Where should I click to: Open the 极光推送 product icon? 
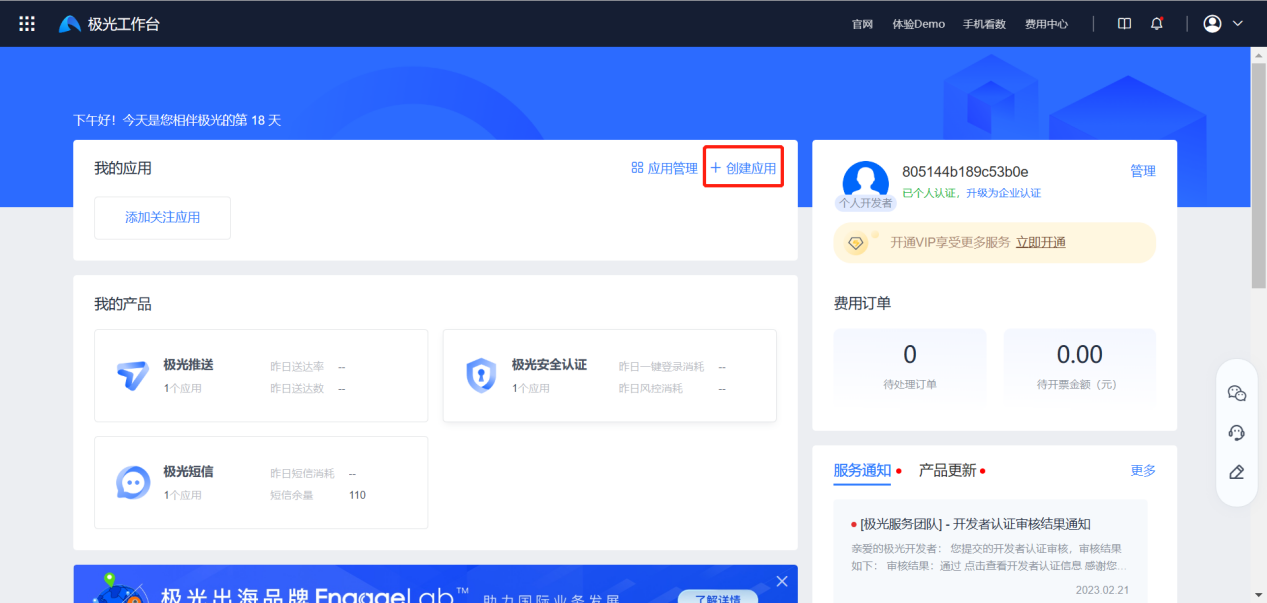[133, 375]
